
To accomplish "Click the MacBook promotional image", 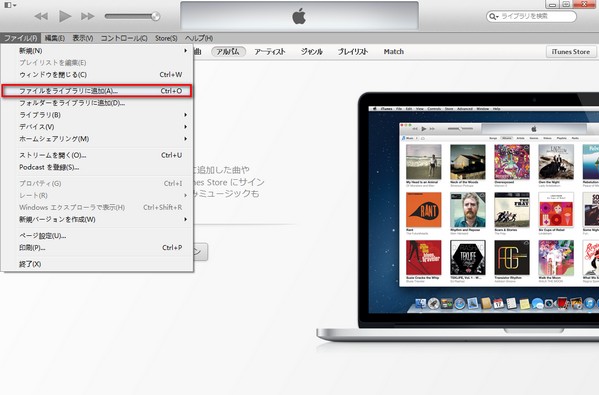I will click(x=458, y=218).
